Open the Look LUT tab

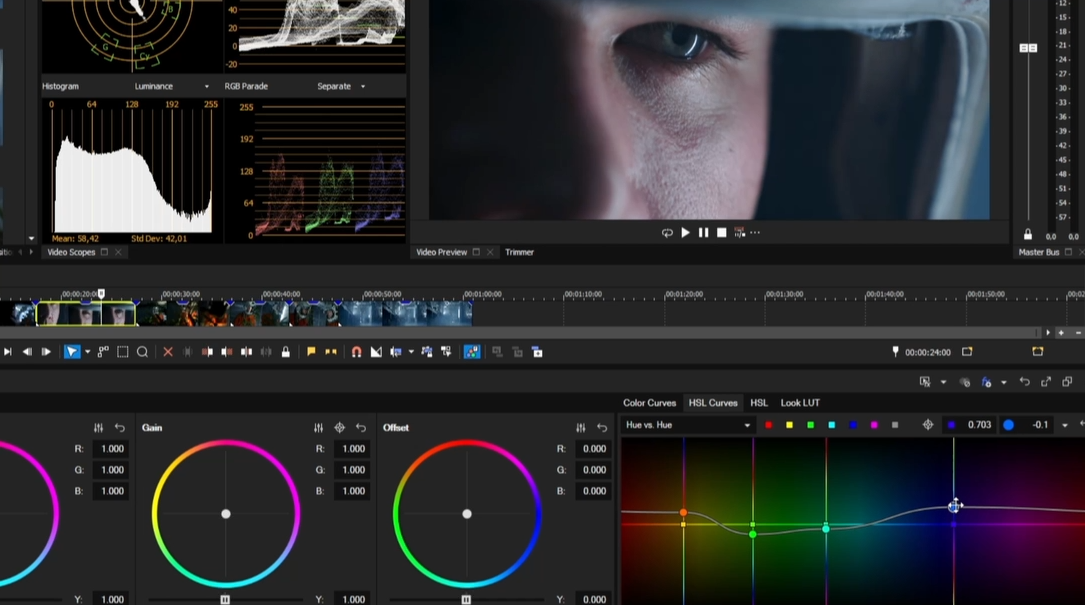800,403
